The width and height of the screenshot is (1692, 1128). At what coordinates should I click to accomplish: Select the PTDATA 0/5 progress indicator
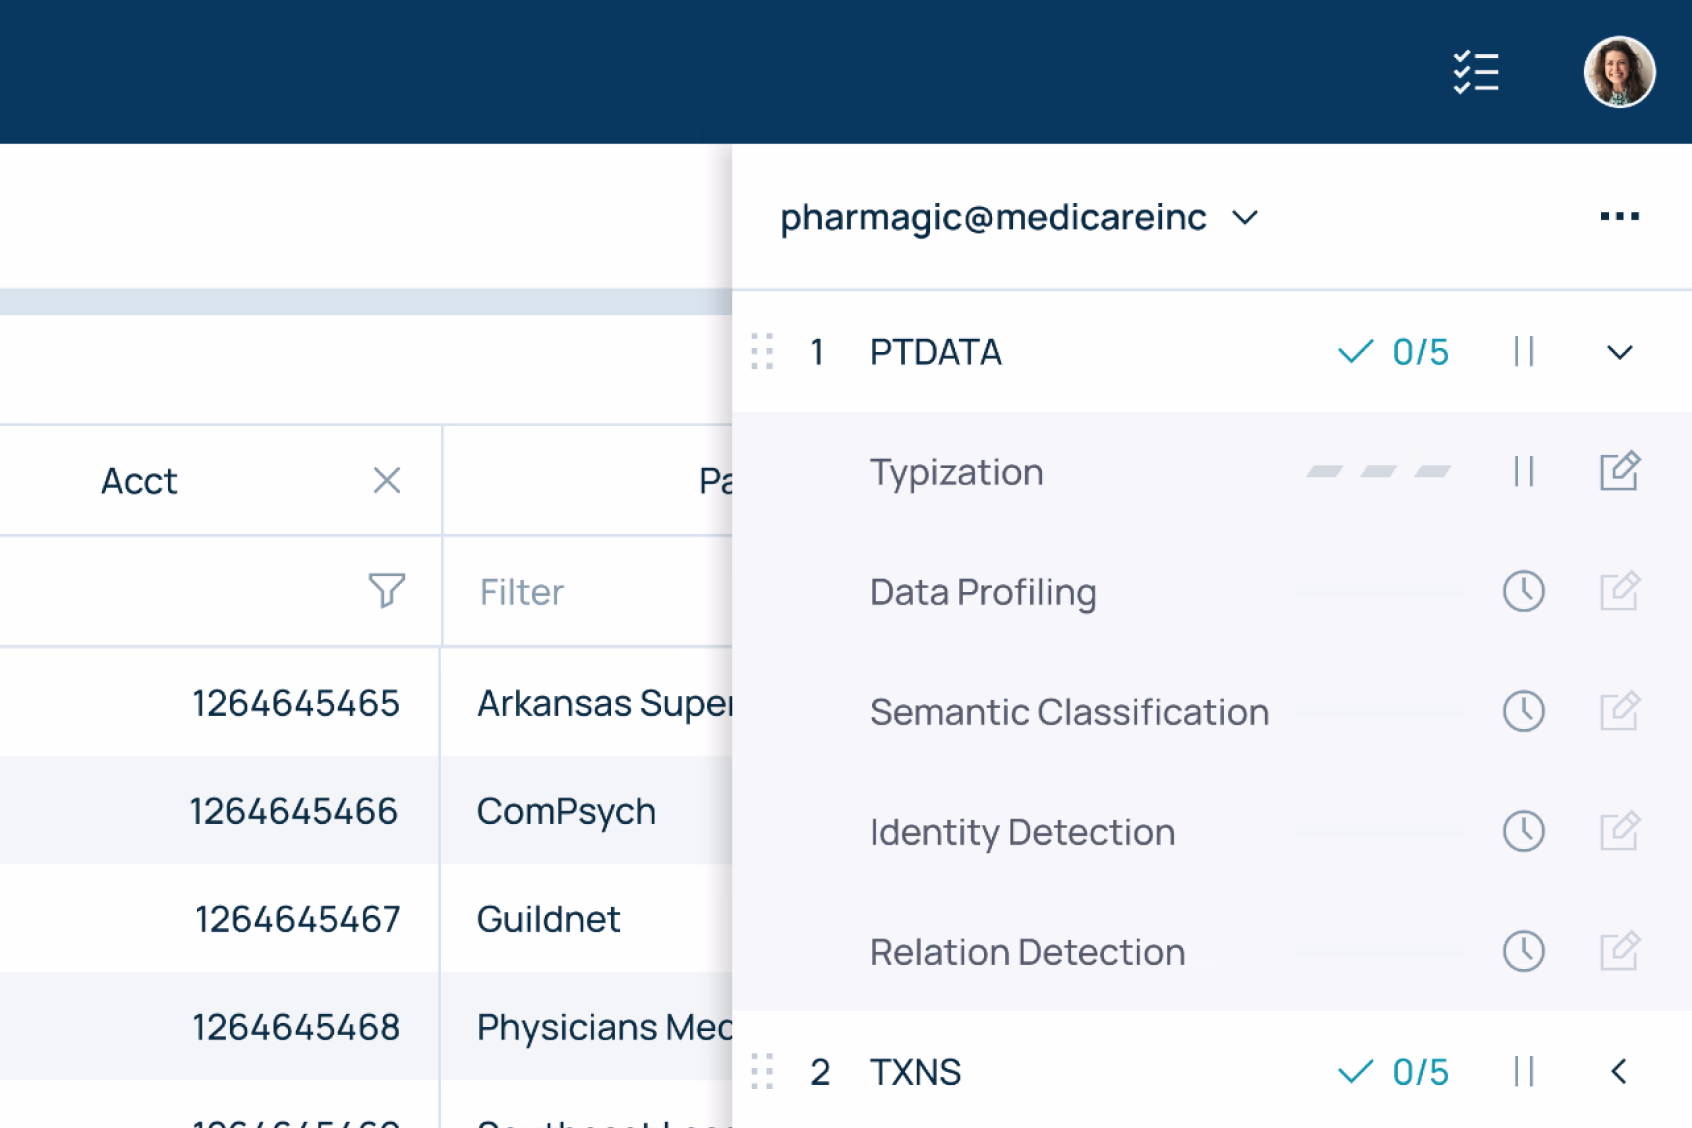click(1393, 352)
